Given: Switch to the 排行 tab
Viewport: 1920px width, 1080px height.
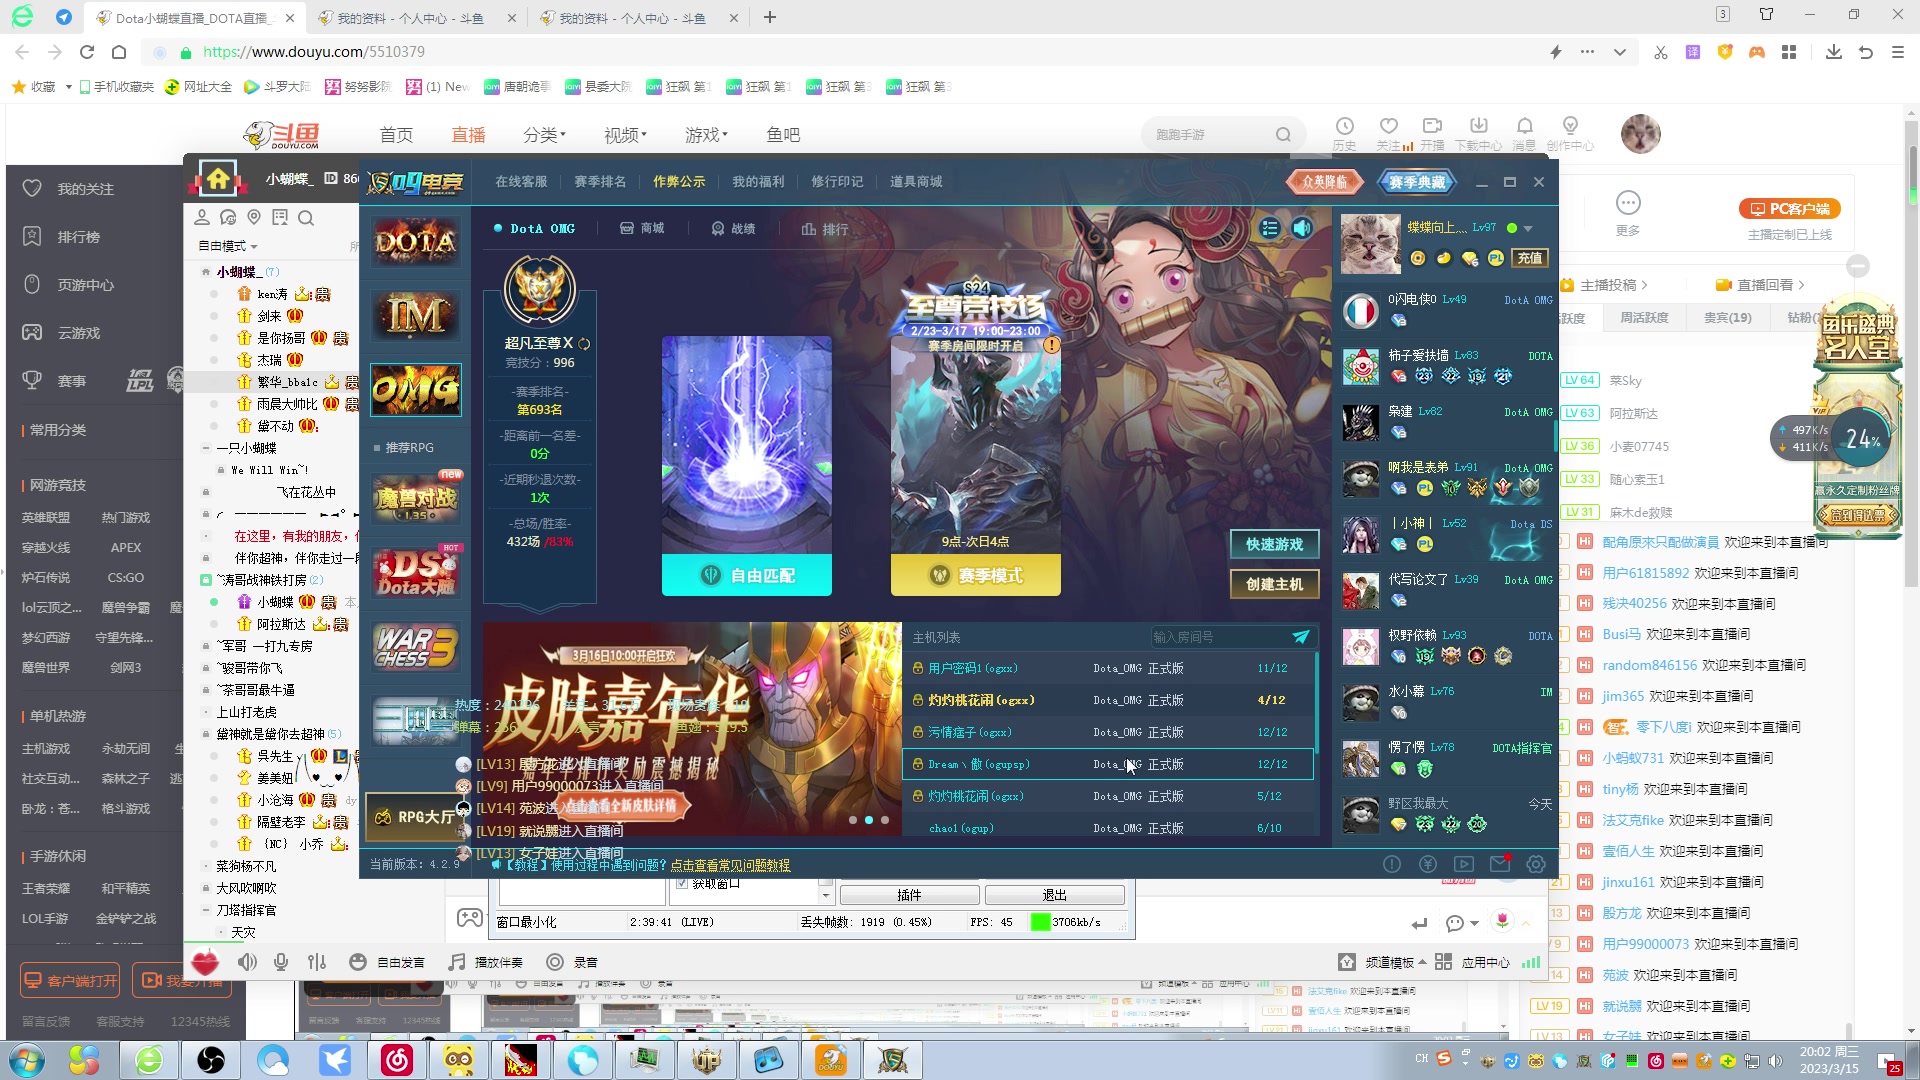Looking at the screenshot, I should tap(825, 229).
